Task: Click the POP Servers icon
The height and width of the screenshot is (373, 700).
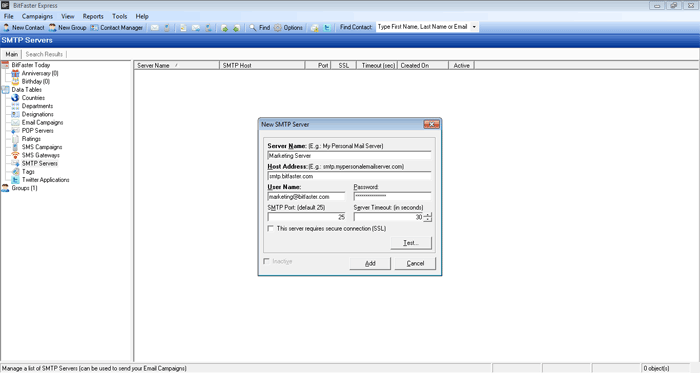Action: (x=16, y=131)
